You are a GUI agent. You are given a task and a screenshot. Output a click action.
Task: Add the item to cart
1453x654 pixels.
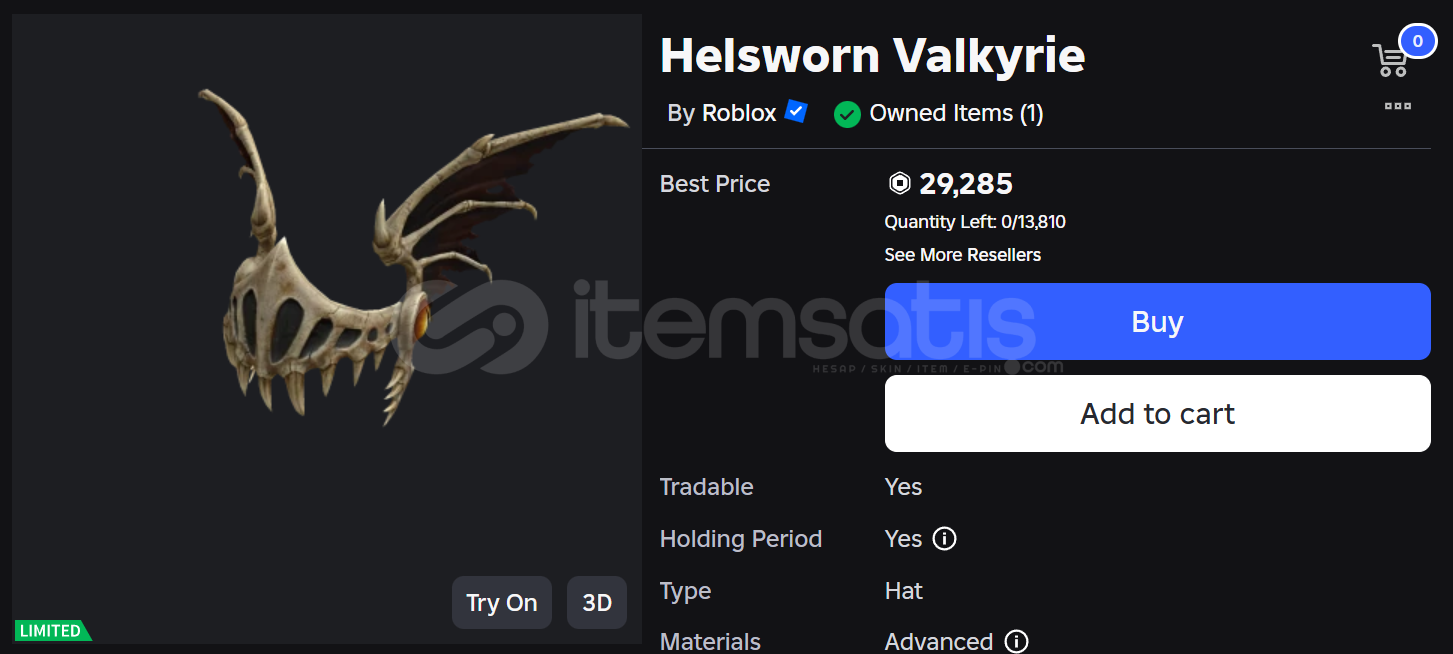click(1157, 414)
